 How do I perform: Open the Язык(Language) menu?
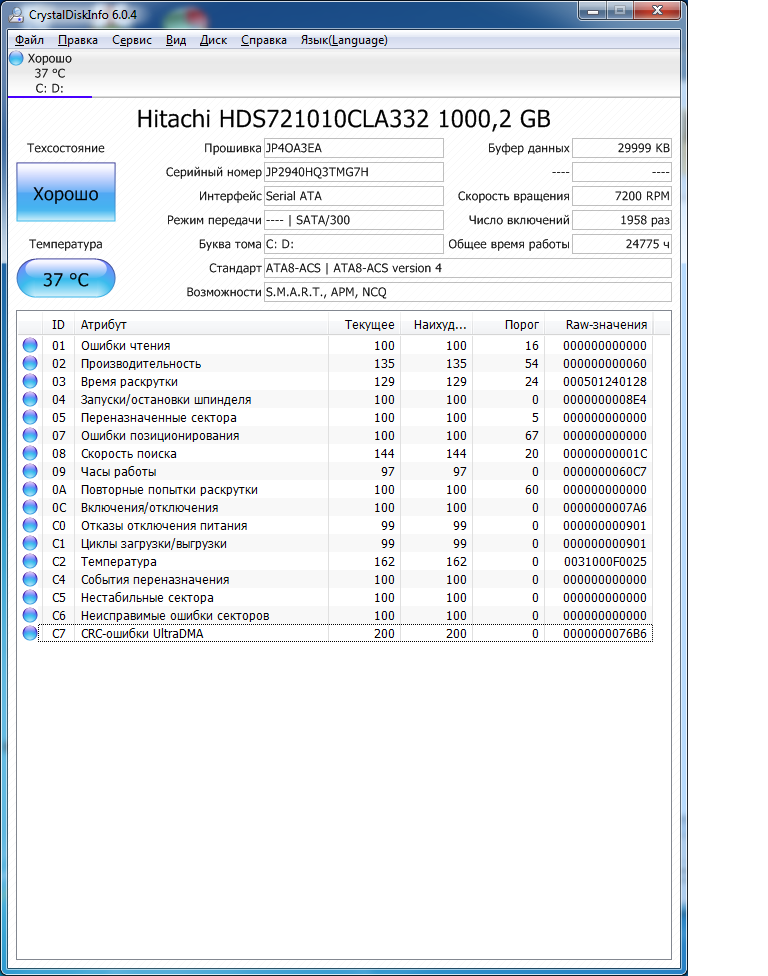[x=344, y=40]
